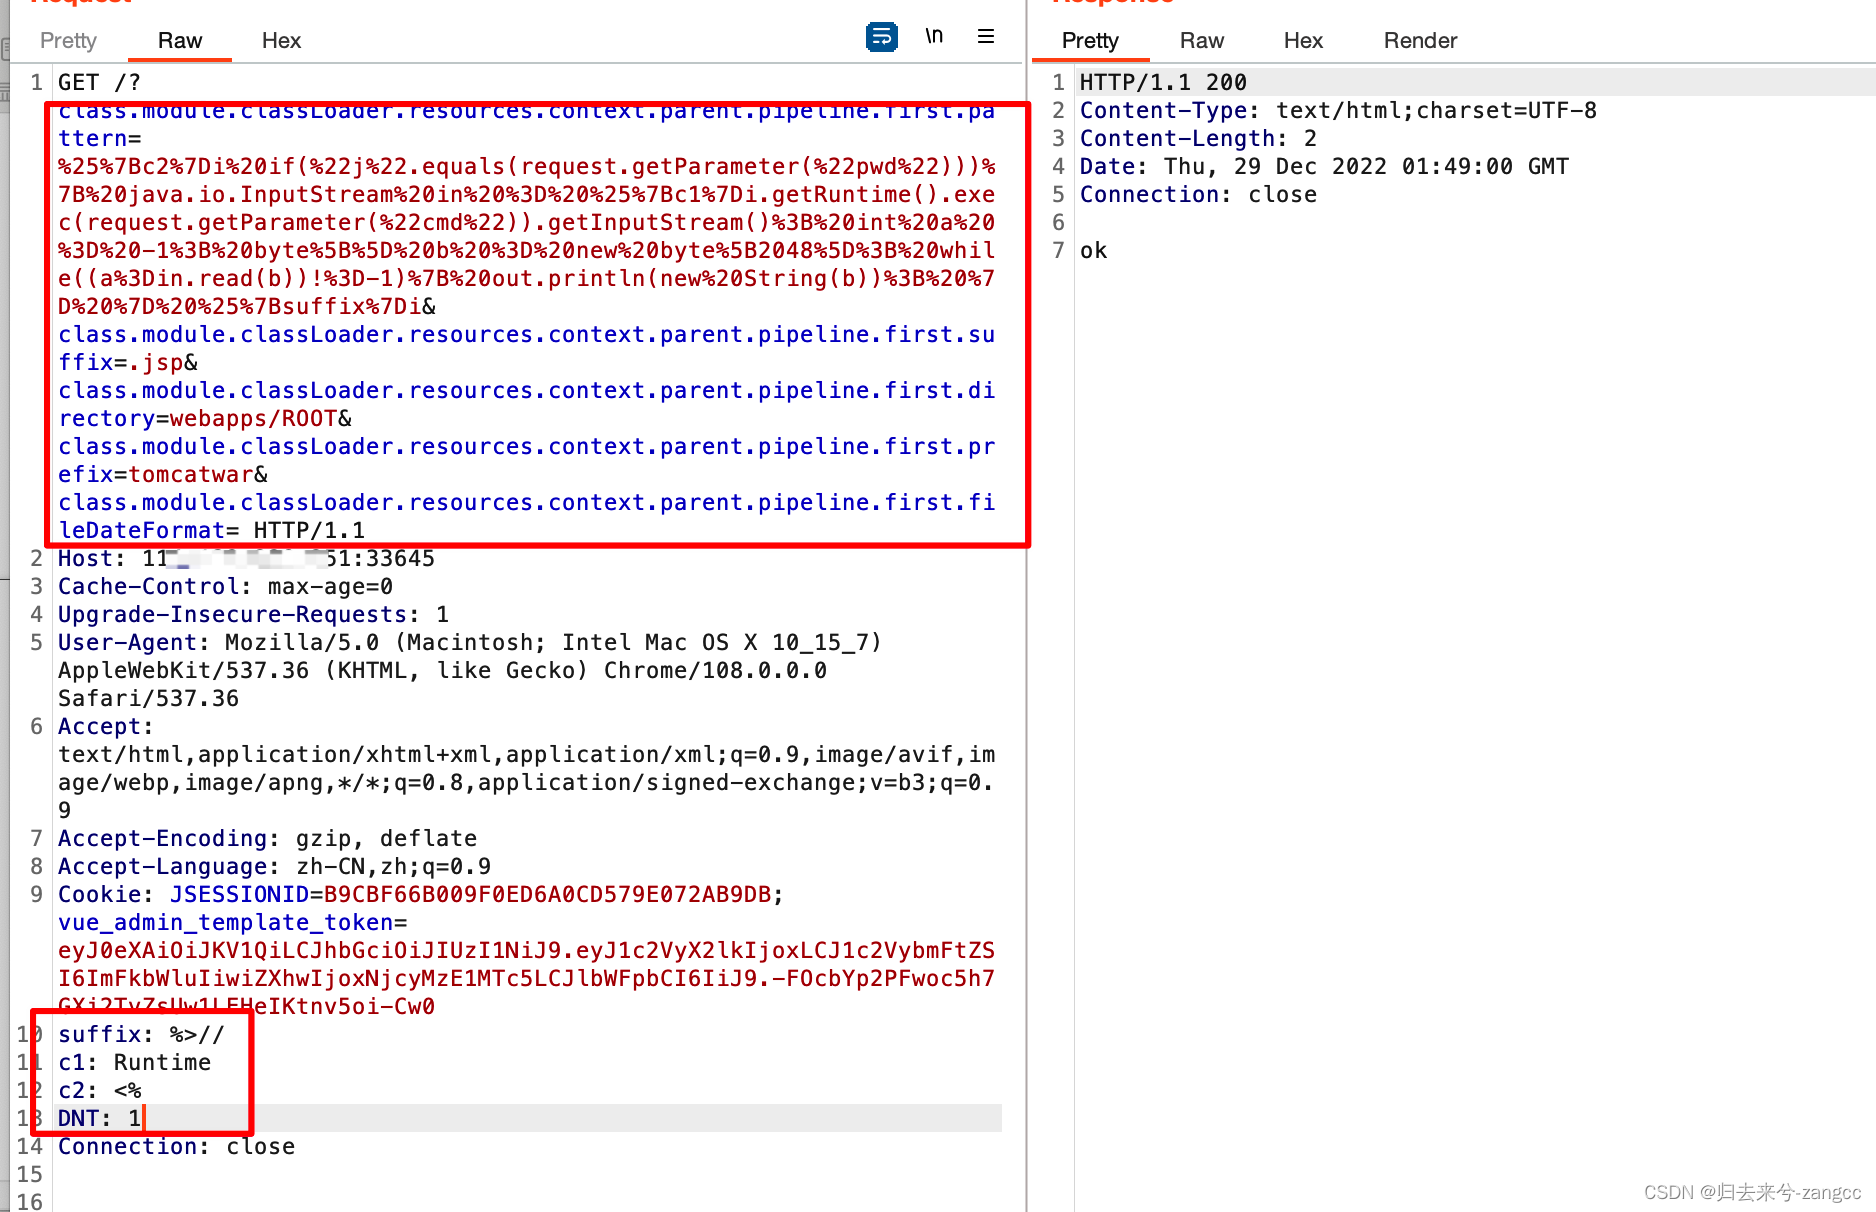
Task: Click the response body text ok
Action: tap(1093, 250)
